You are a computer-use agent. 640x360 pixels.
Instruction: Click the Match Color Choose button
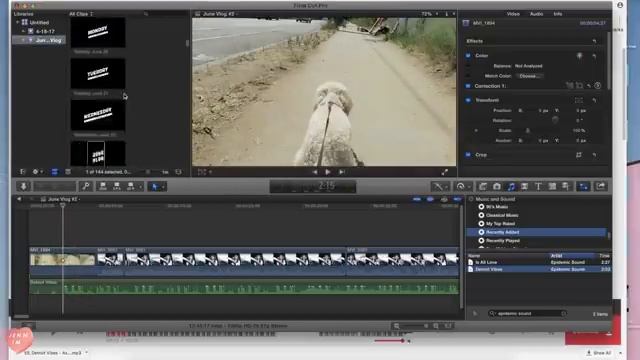[x=529, y=76]
